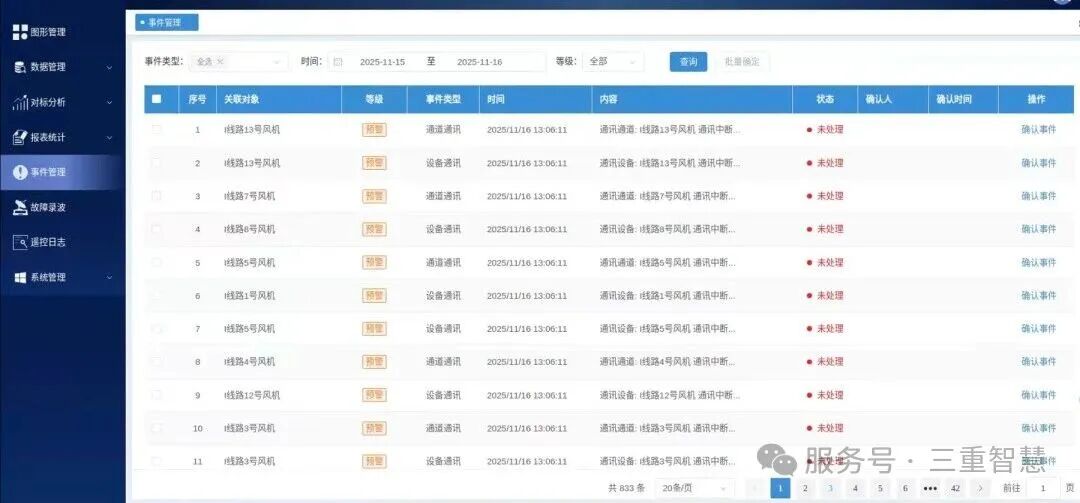The height and width of the screenshot is (503, 1080).
Task: Expand the 数据管理 submenu chevron
Action: pyautogui.click(x=110, y=68)
